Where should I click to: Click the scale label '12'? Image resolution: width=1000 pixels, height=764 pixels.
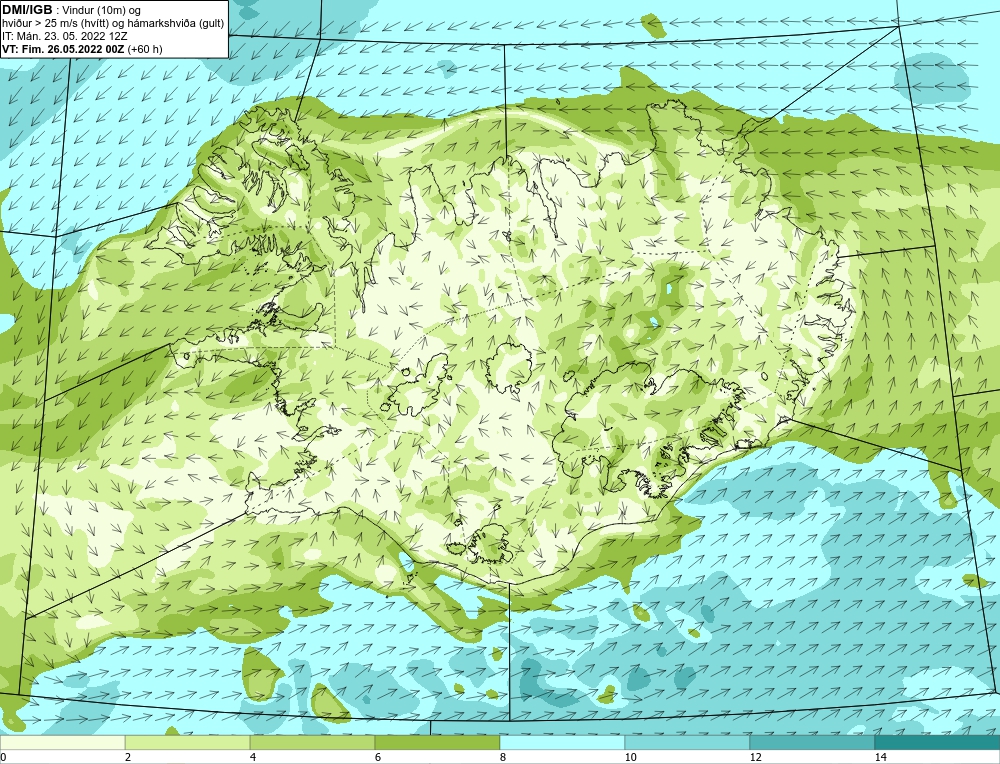click(x=756, y=757)
